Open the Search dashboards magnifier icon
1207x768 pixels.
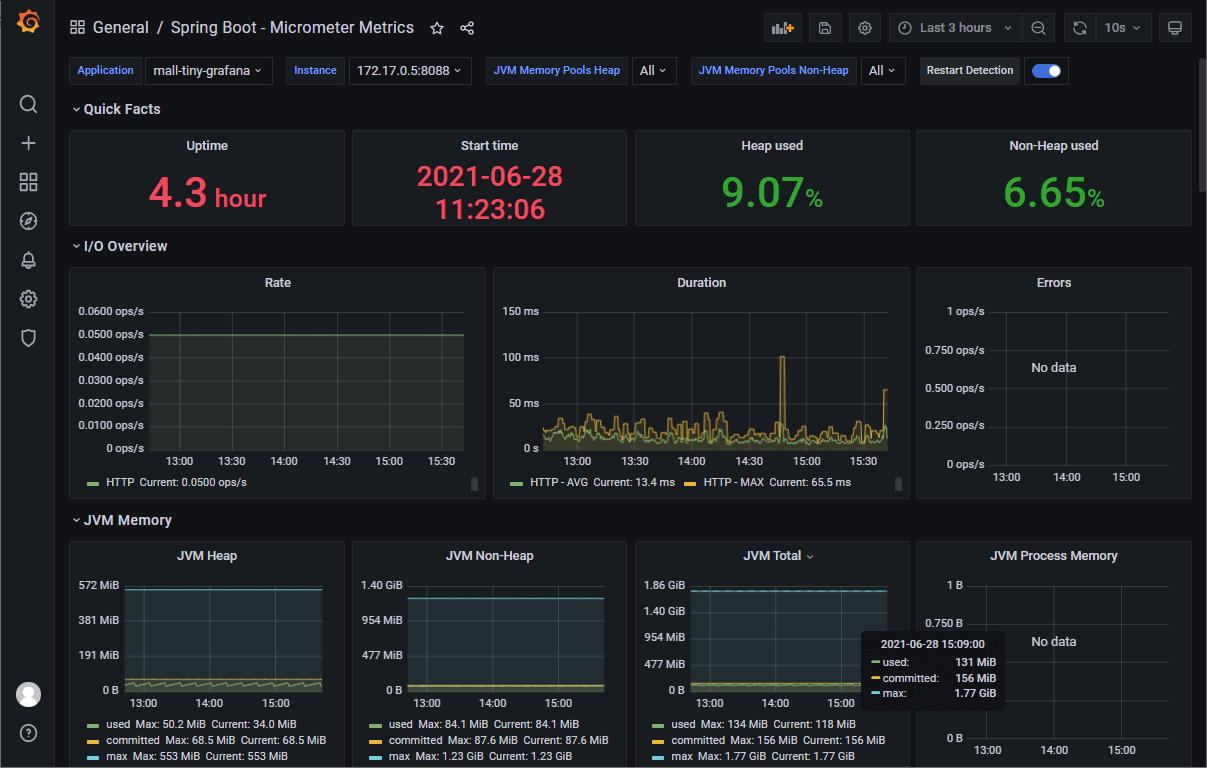[28, 104]
